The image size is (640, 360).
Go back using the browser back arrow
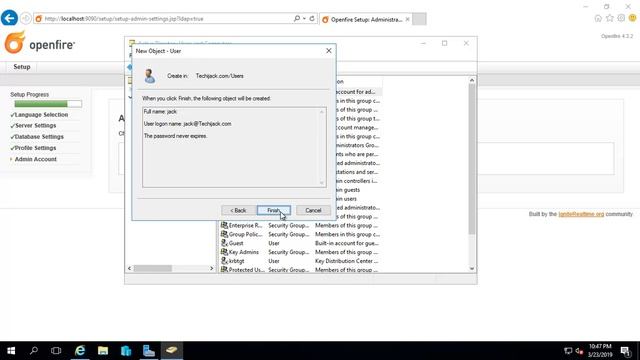tap(9, 18)
